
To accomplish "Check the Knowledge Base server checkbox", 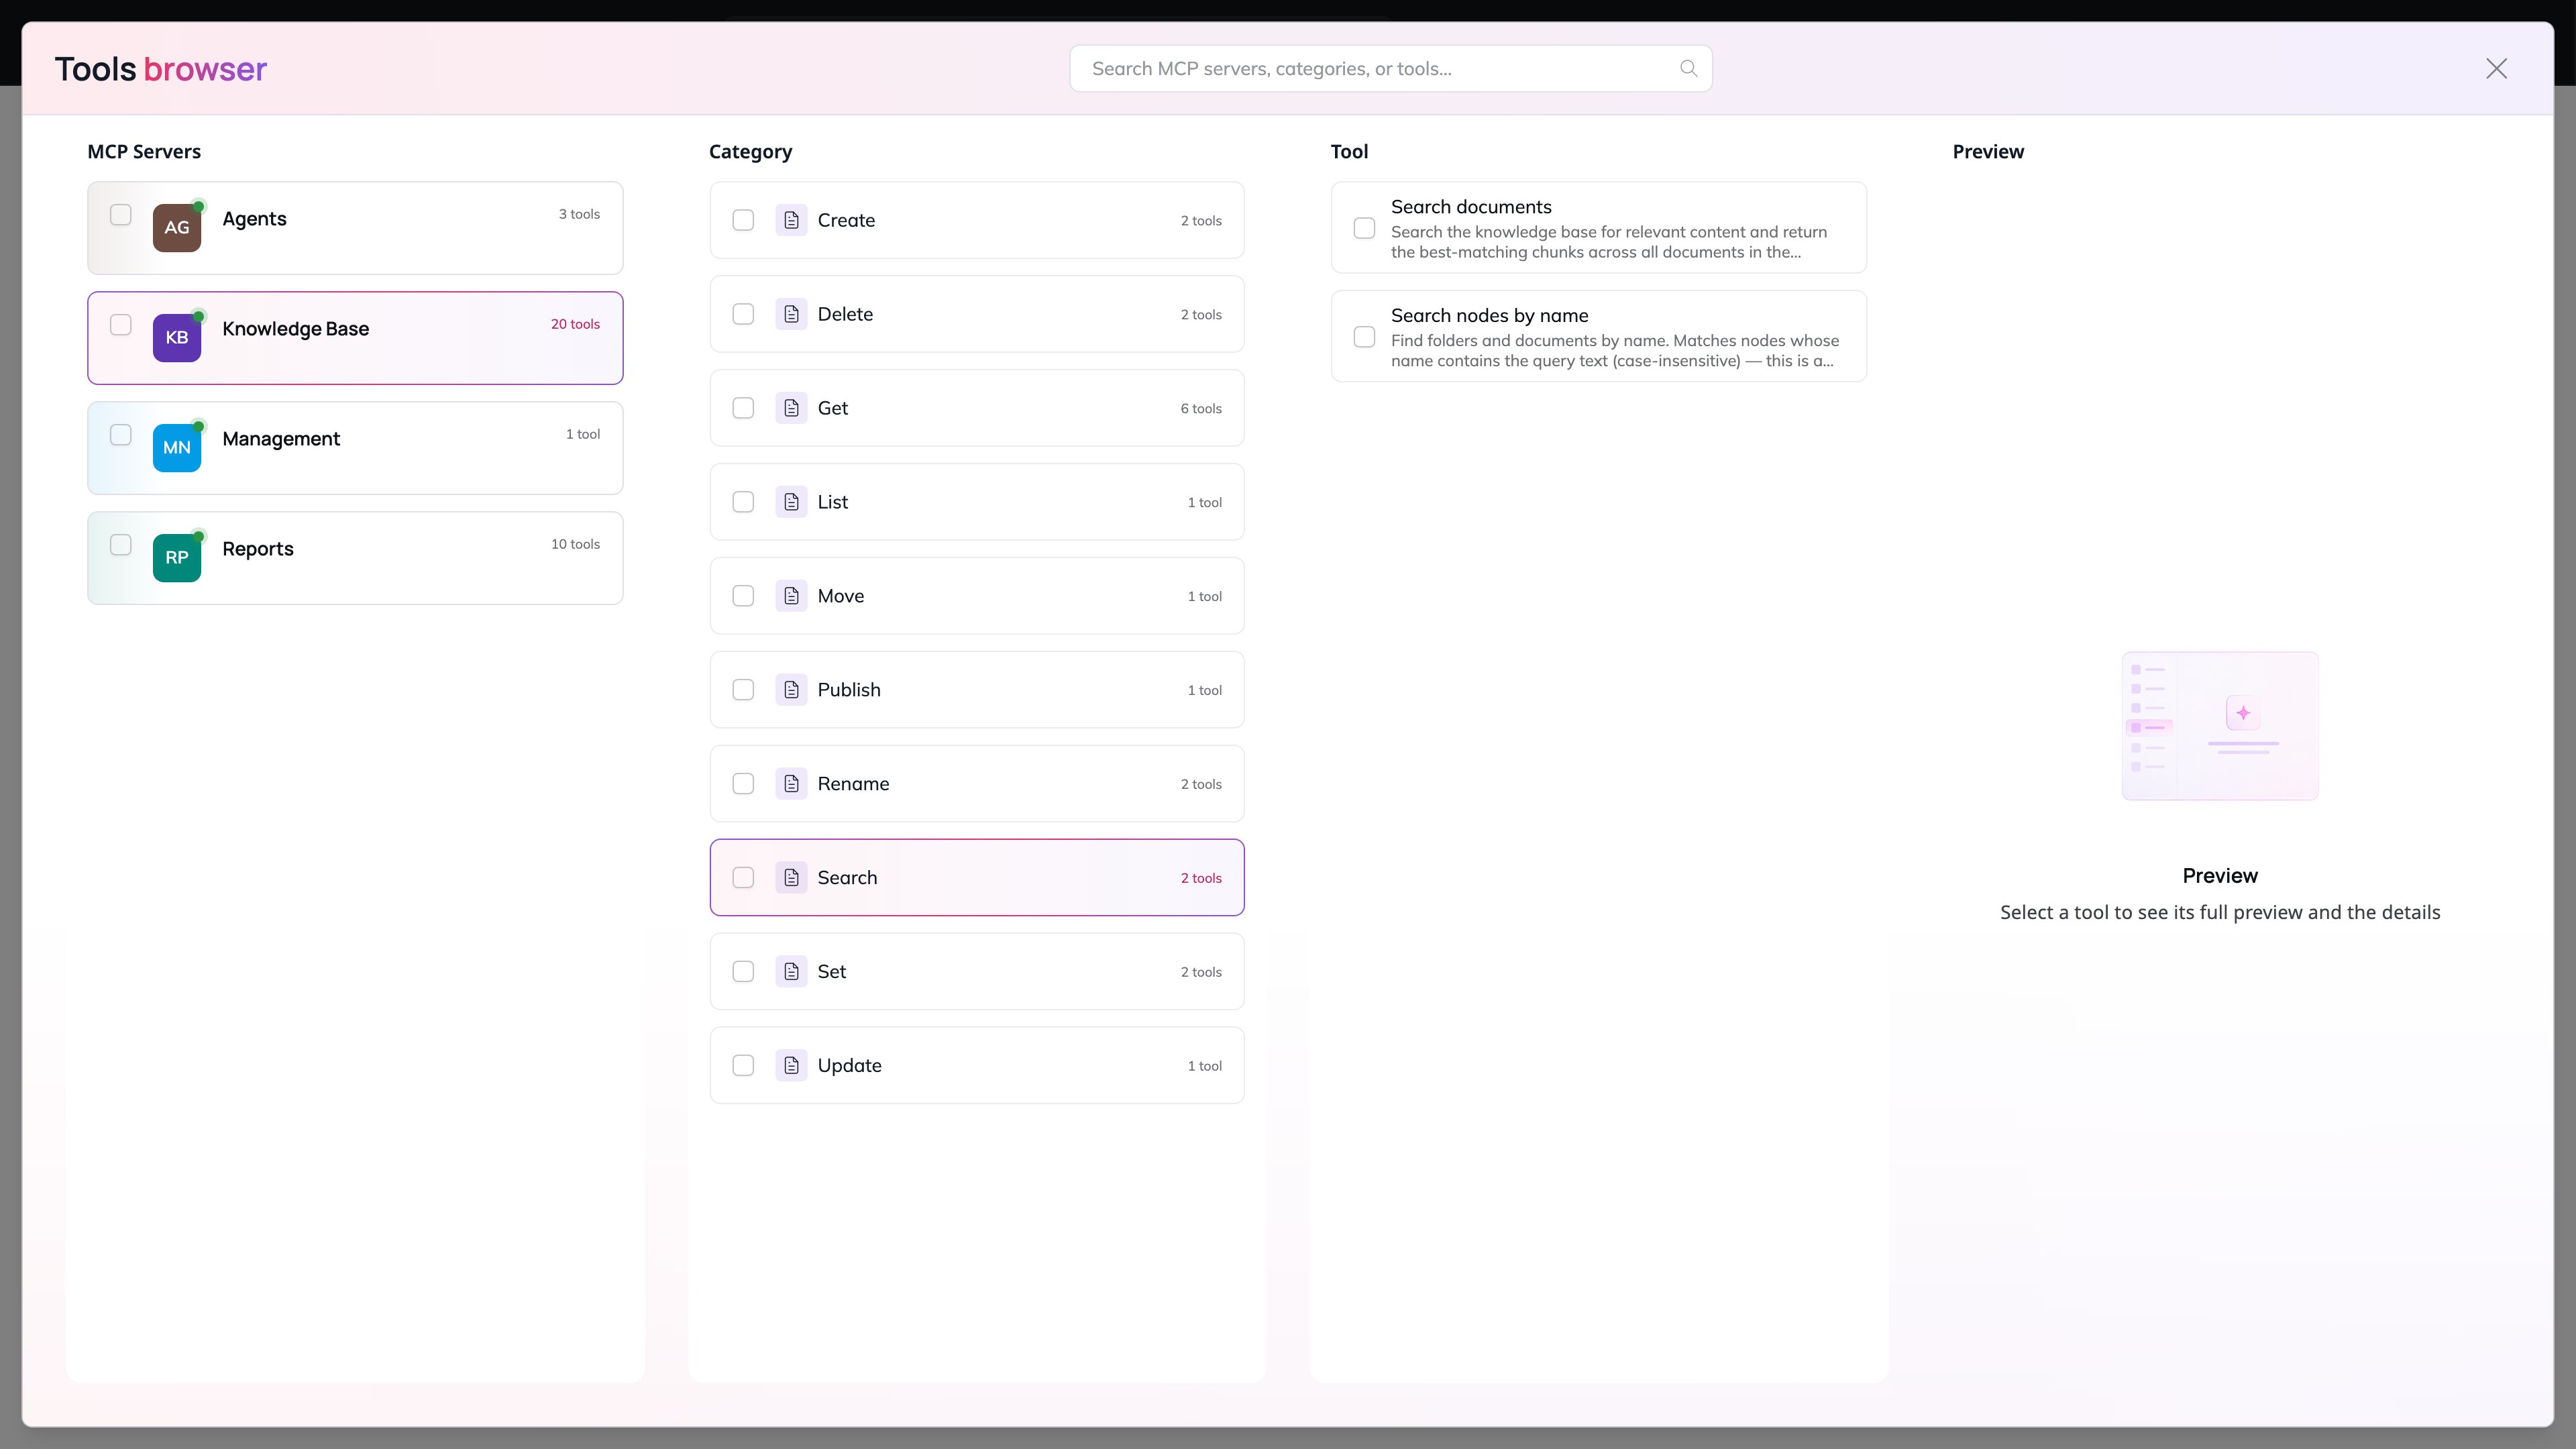I will [121, 325].
